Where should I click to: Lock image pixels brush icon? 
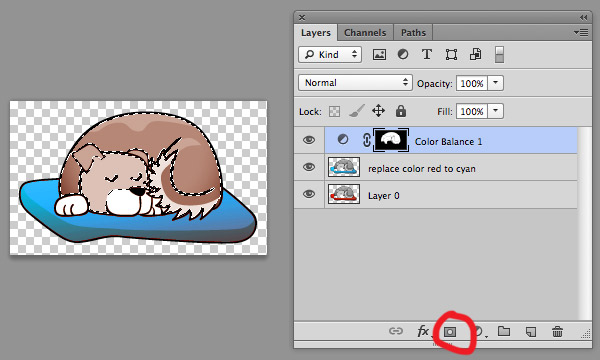click(x=357, y=111)
